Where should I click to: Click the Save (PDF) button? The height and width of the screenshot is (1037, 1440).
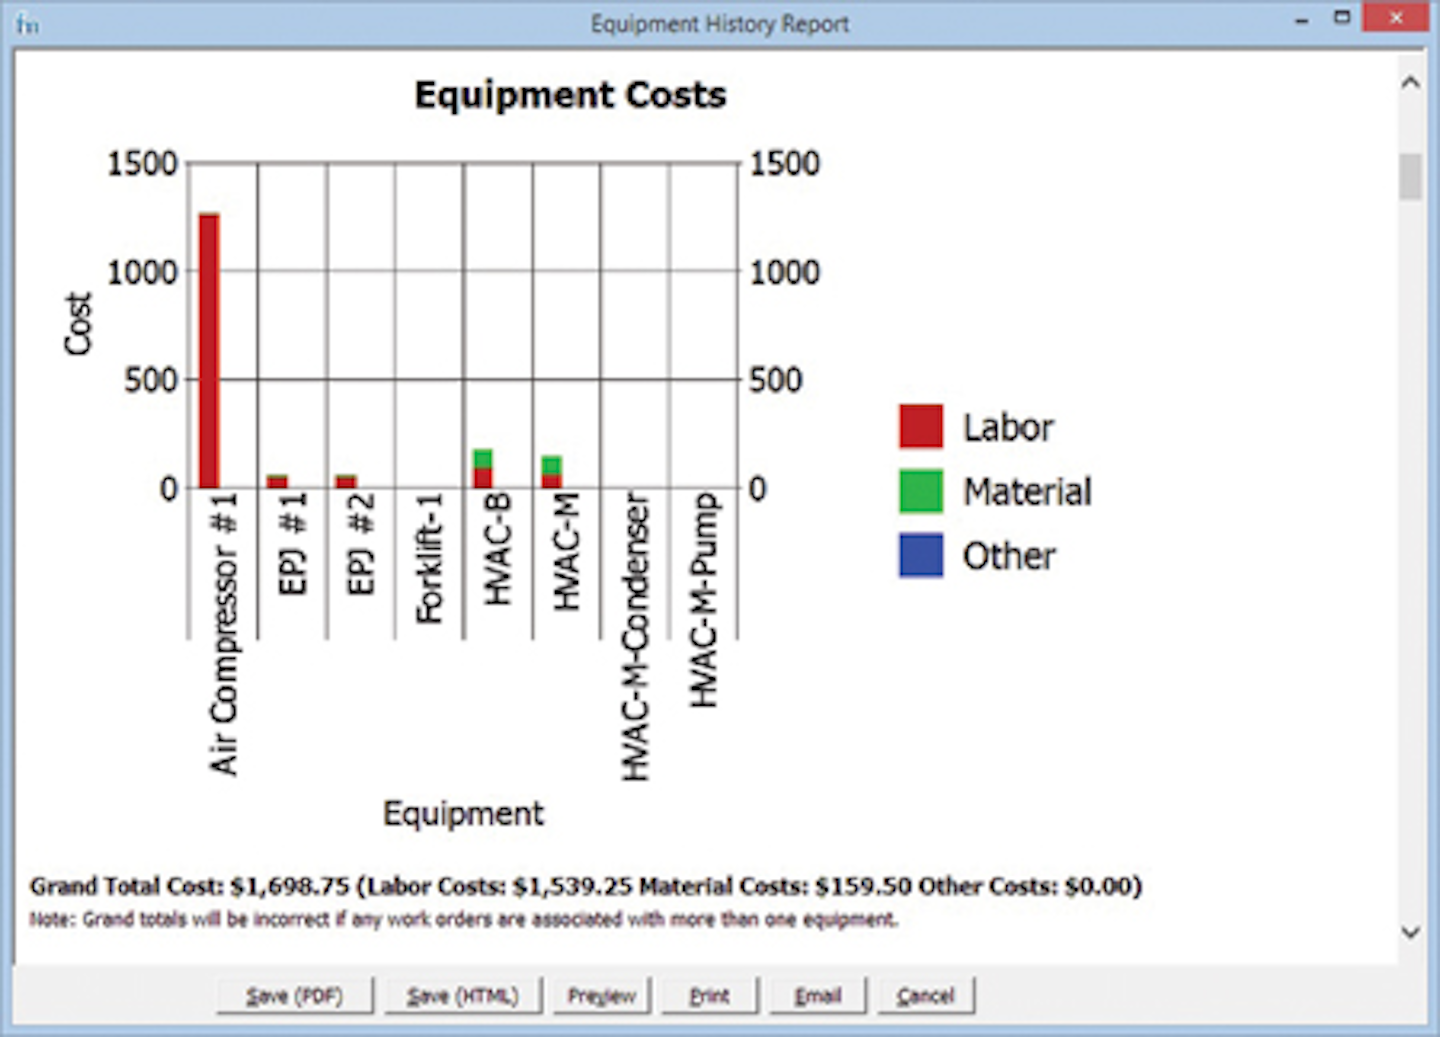pyautogui.click(x=293, y=995)
